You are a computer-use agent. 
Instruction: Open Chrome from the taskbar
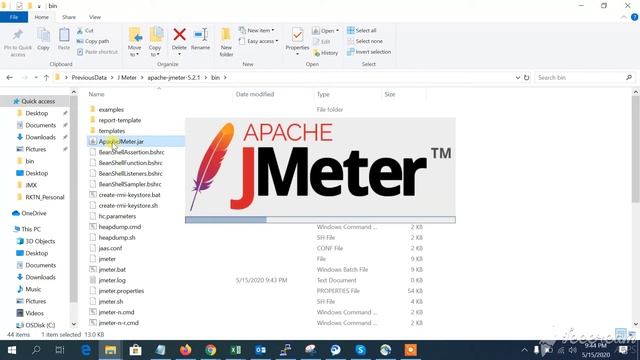click(211, 350)
